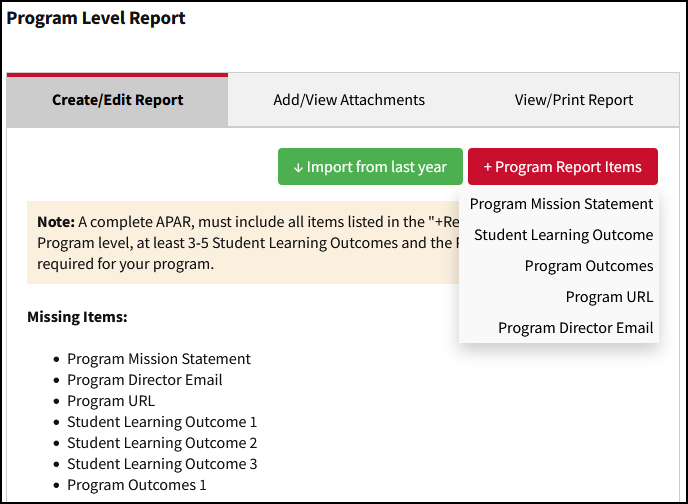Go to the View/Print Report tab
Image resolution: width=688 pixels, height=504 pixels.
[573, 100]
